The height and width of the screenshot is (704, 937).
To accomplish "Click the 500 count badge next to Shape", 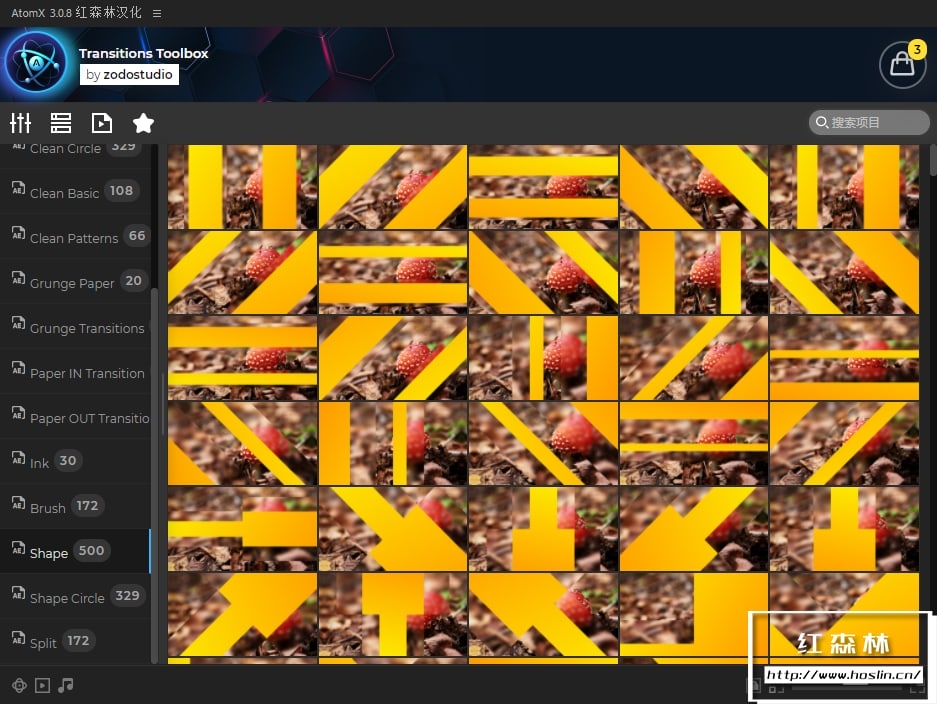I will pyautogui.click(x=91, y=550).
